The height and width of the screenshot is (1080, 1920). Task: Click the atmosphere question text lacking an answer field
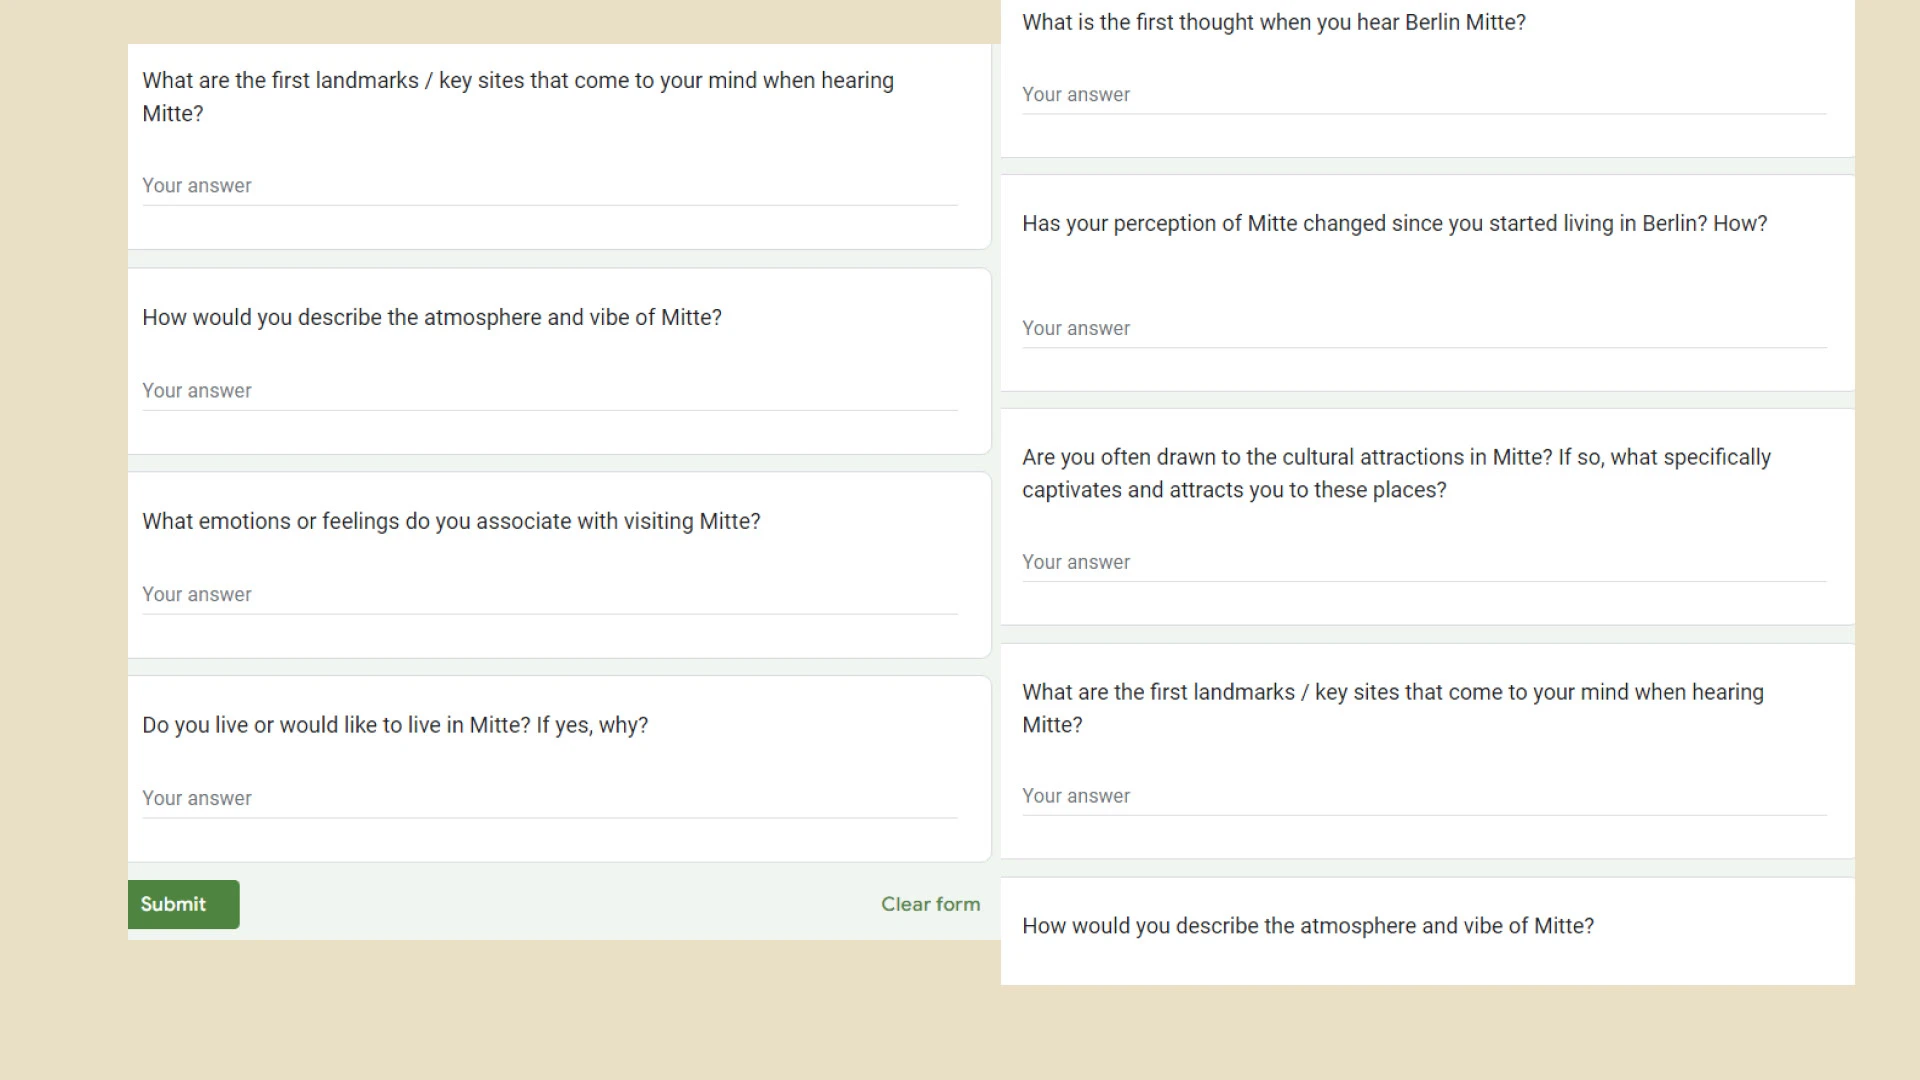click(x=1307, y=926)
